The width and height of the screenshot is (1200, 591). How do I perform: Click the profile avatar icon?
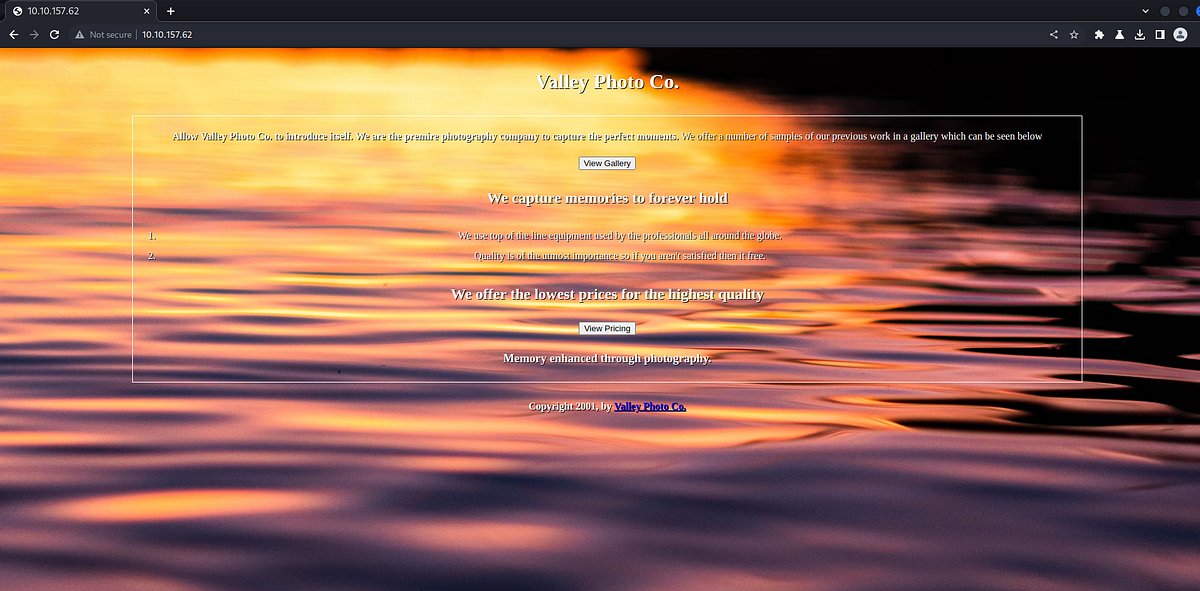[1181, 33]
